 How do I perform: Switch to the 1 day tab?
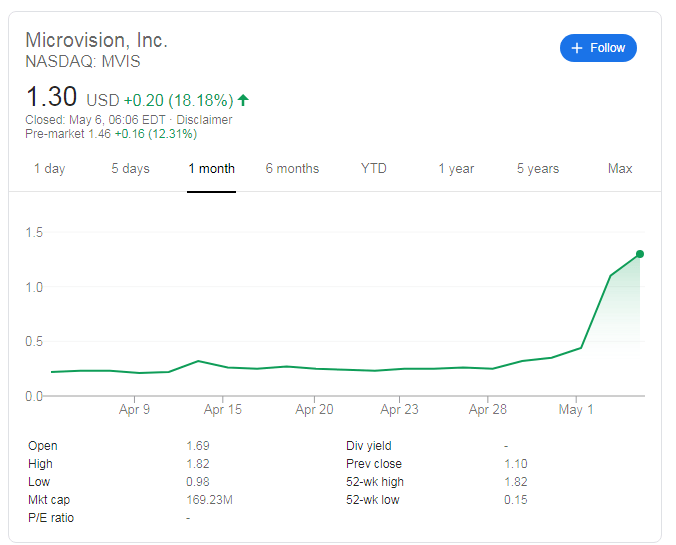tap(50, 169)
